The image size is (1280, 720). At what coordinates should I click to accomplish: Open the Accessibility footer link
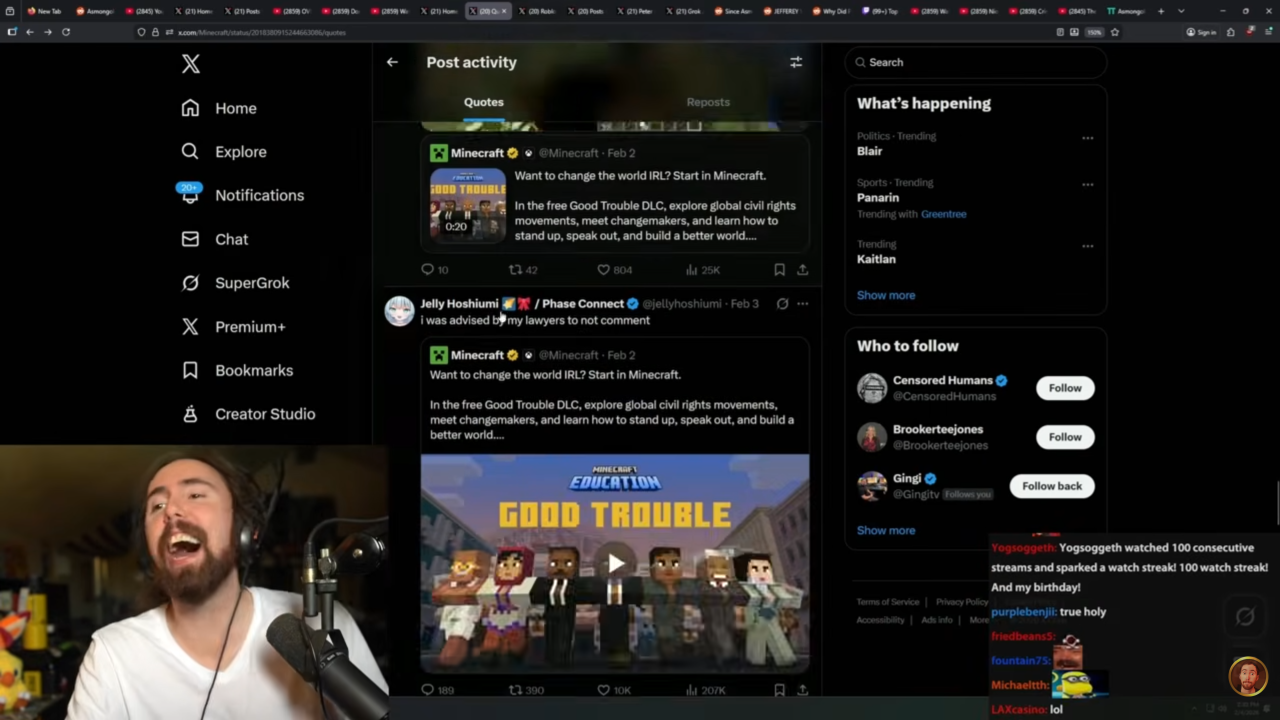(880, 620)
